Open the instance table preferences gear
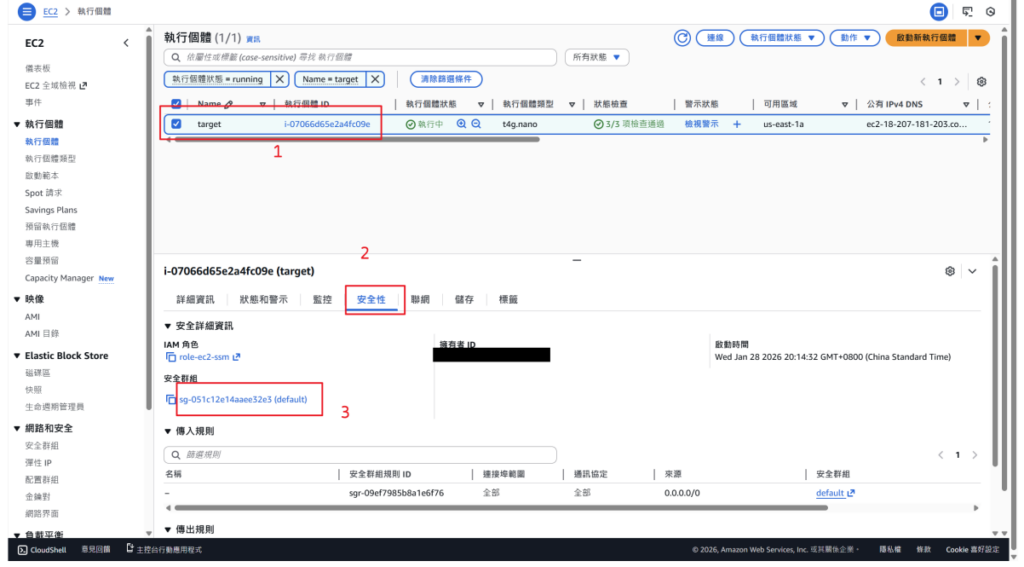Image resolution: width=1024 pixels, height=567 pixels. (x=981, y=81)
